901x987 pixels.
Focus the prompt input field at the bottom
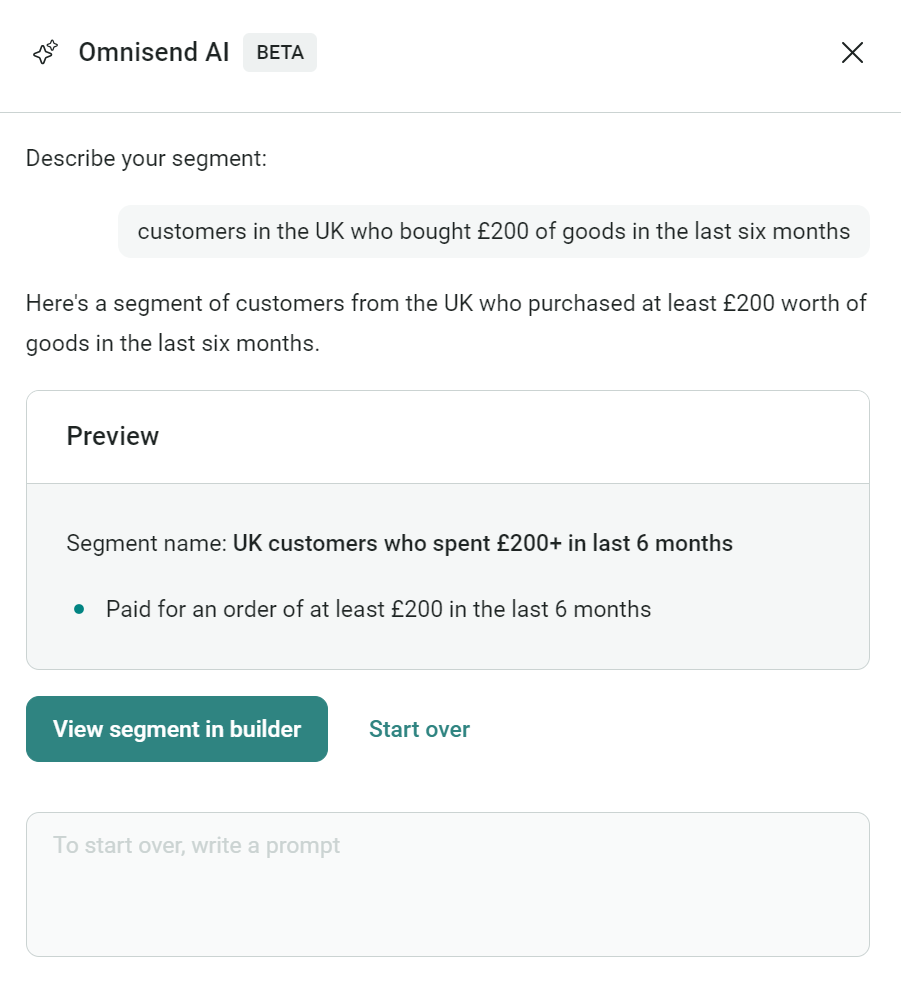447,883
